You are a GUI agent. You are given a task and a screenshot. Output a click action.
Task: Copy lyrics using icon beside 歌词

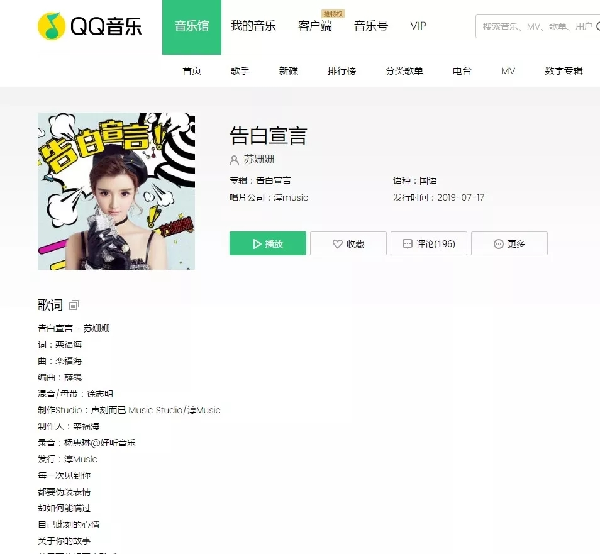coord(74,305)
